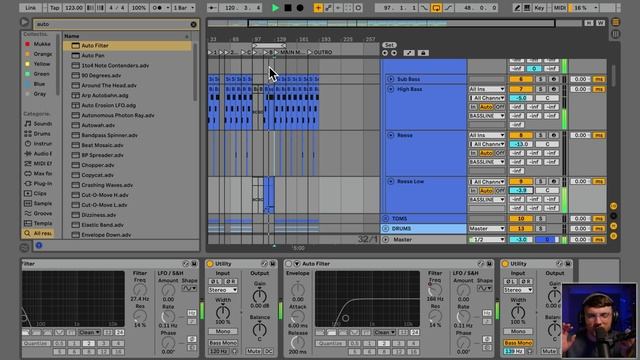
Task: Click the Set locator button
Action: coord(389,45)
